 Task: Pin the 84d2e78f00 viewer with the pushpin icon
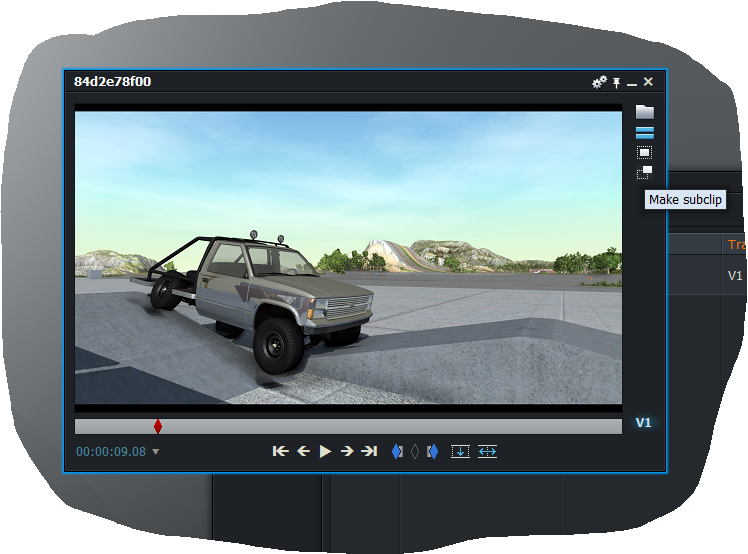click(x=616, y=83)
